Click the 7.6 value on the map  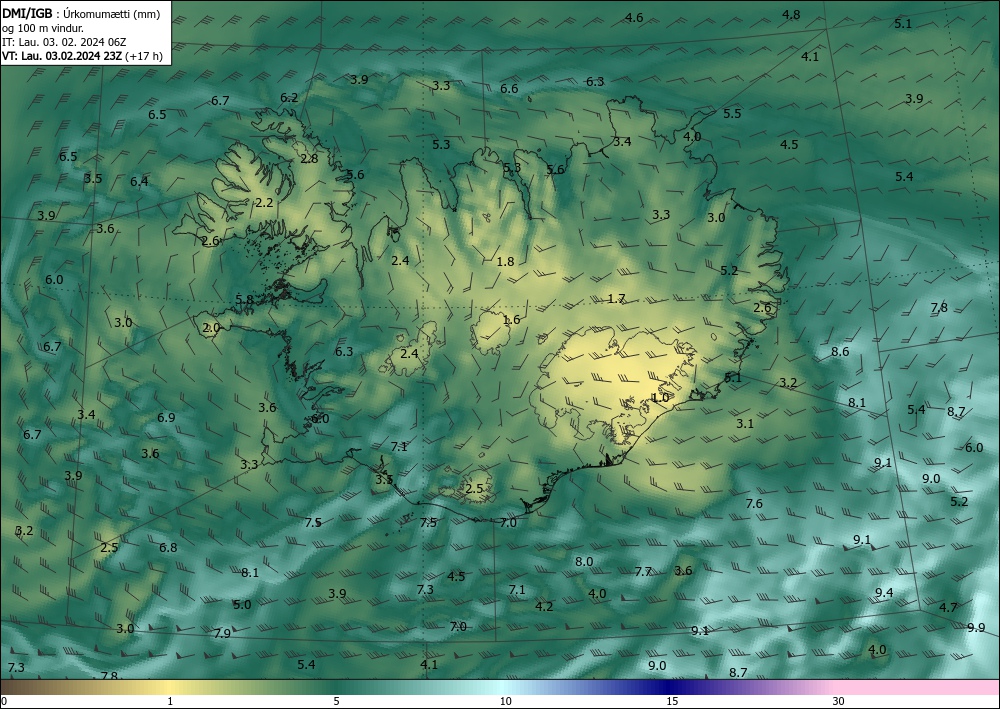754,504
